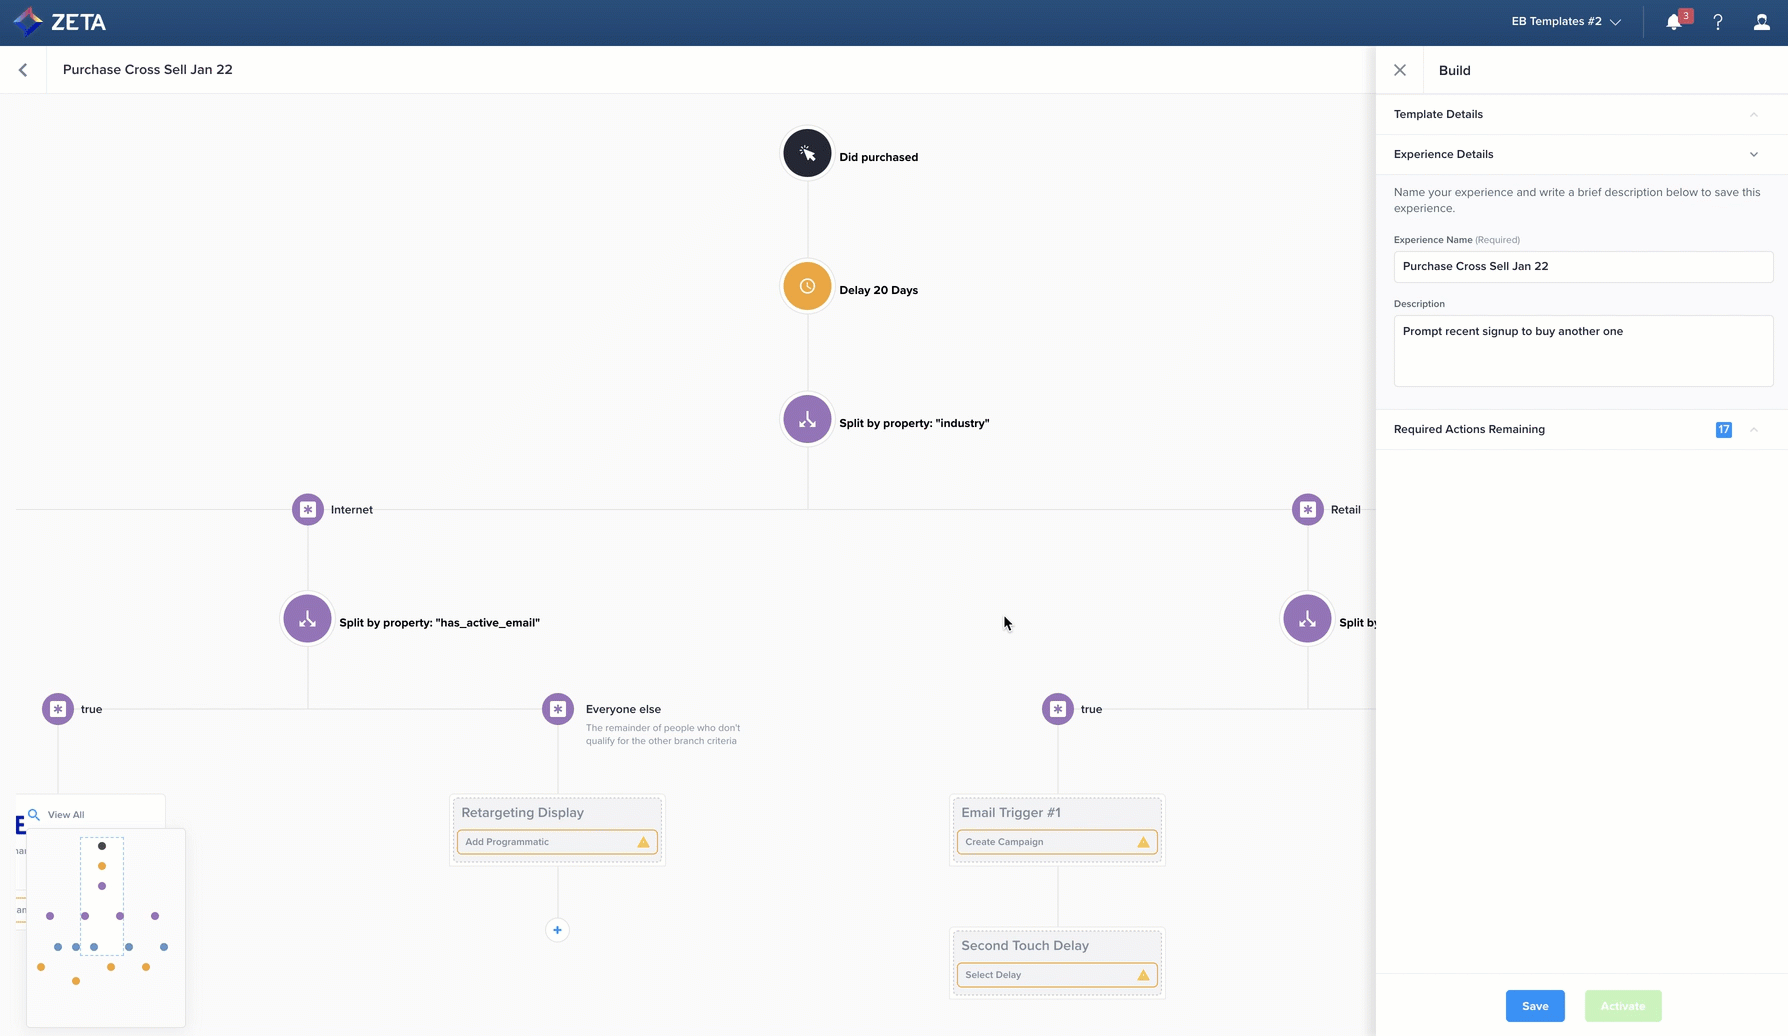Open the help question mark icon
Image resolution: width=1788 pixels, height=1036 pixels.
point(1718,22)
